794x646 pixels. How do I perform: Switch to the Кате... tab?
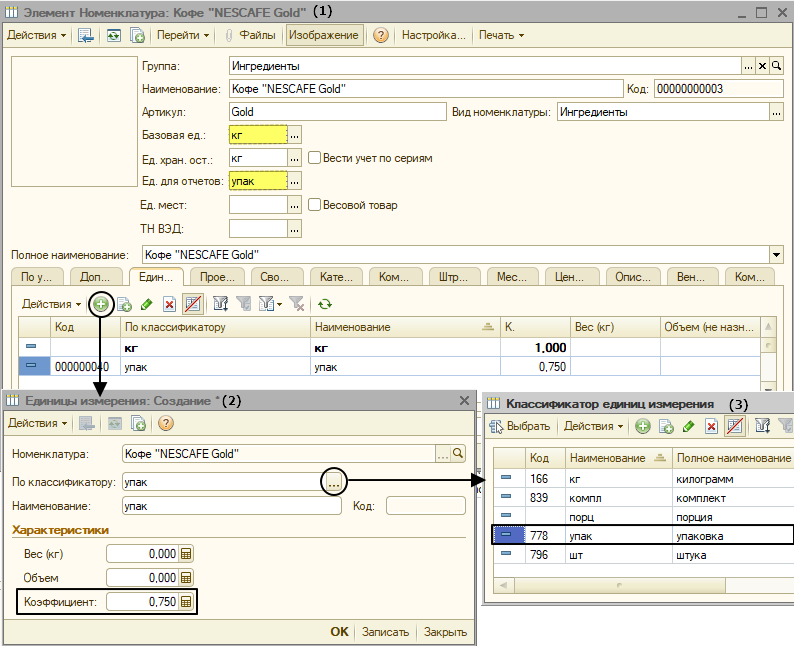click(x=336, y=277)
